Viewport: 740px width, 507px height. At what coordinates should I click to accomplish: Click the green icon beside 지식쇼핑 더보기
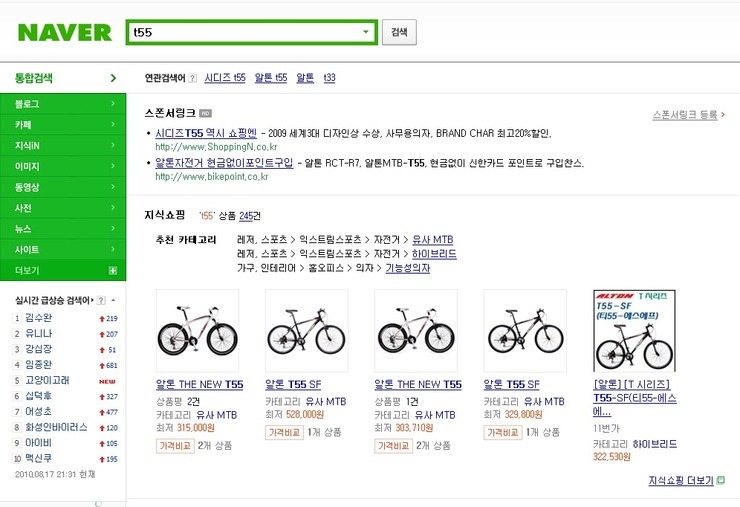click(721, 481)
